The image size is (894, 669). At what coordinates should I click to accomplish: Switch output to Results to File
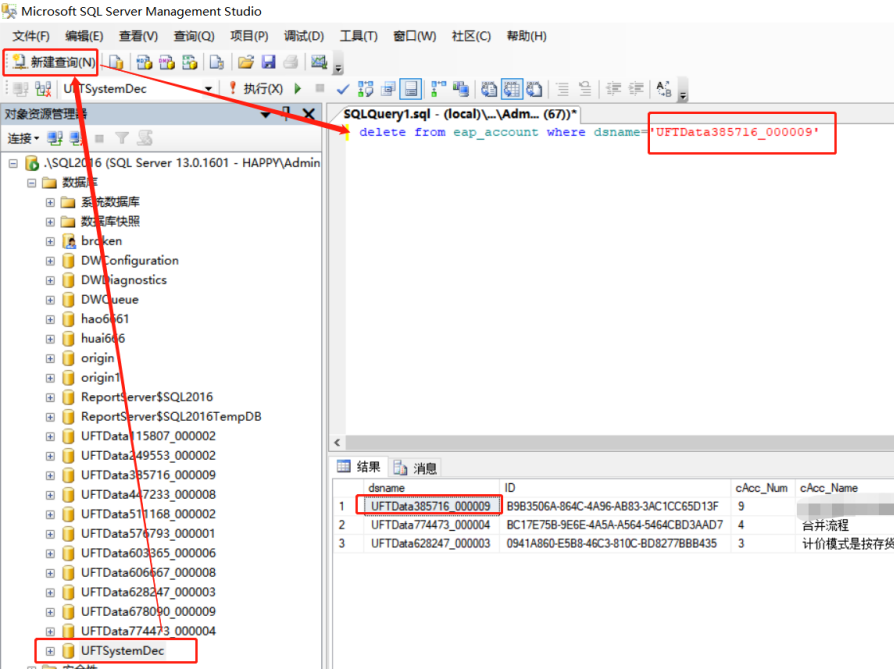[534, 89]
